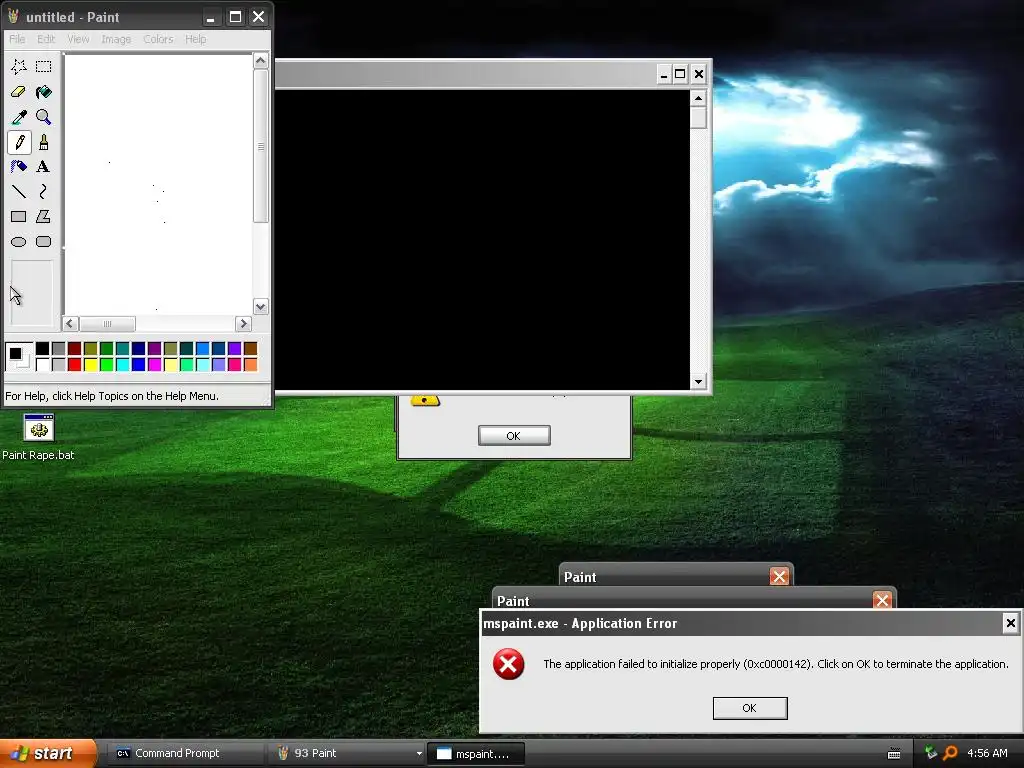Click the Paint status bar help text
This screenshot has height=768, width=1024.
point(112,396)
